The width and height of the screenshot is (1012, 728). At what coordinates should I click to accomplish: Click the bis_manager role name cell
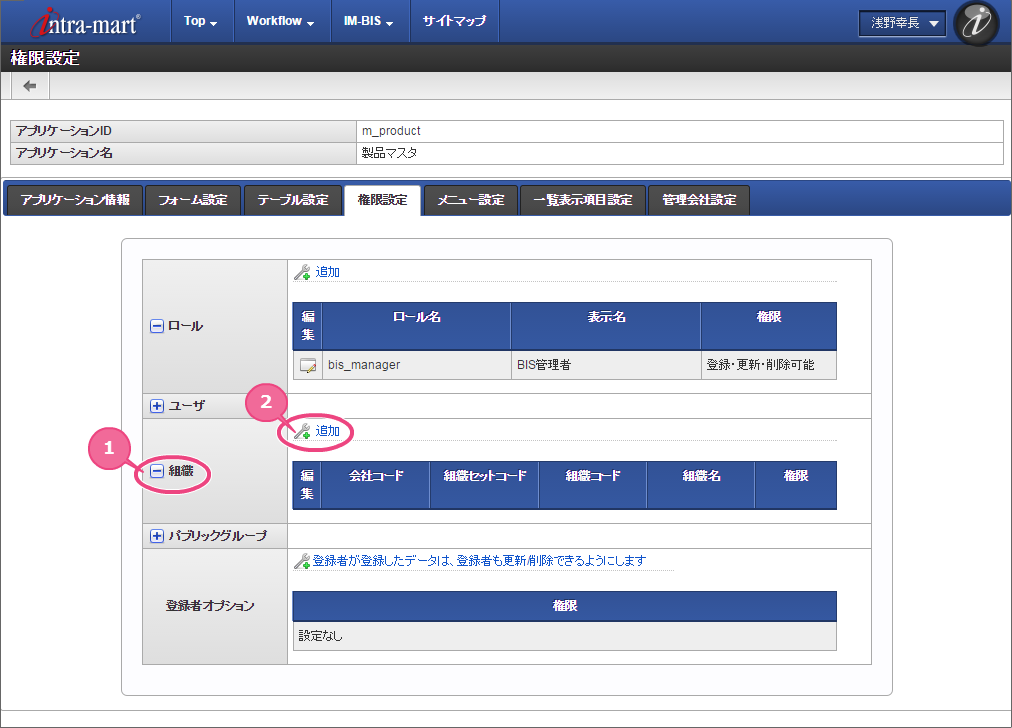pyautogui.click(x=416, y=365)
